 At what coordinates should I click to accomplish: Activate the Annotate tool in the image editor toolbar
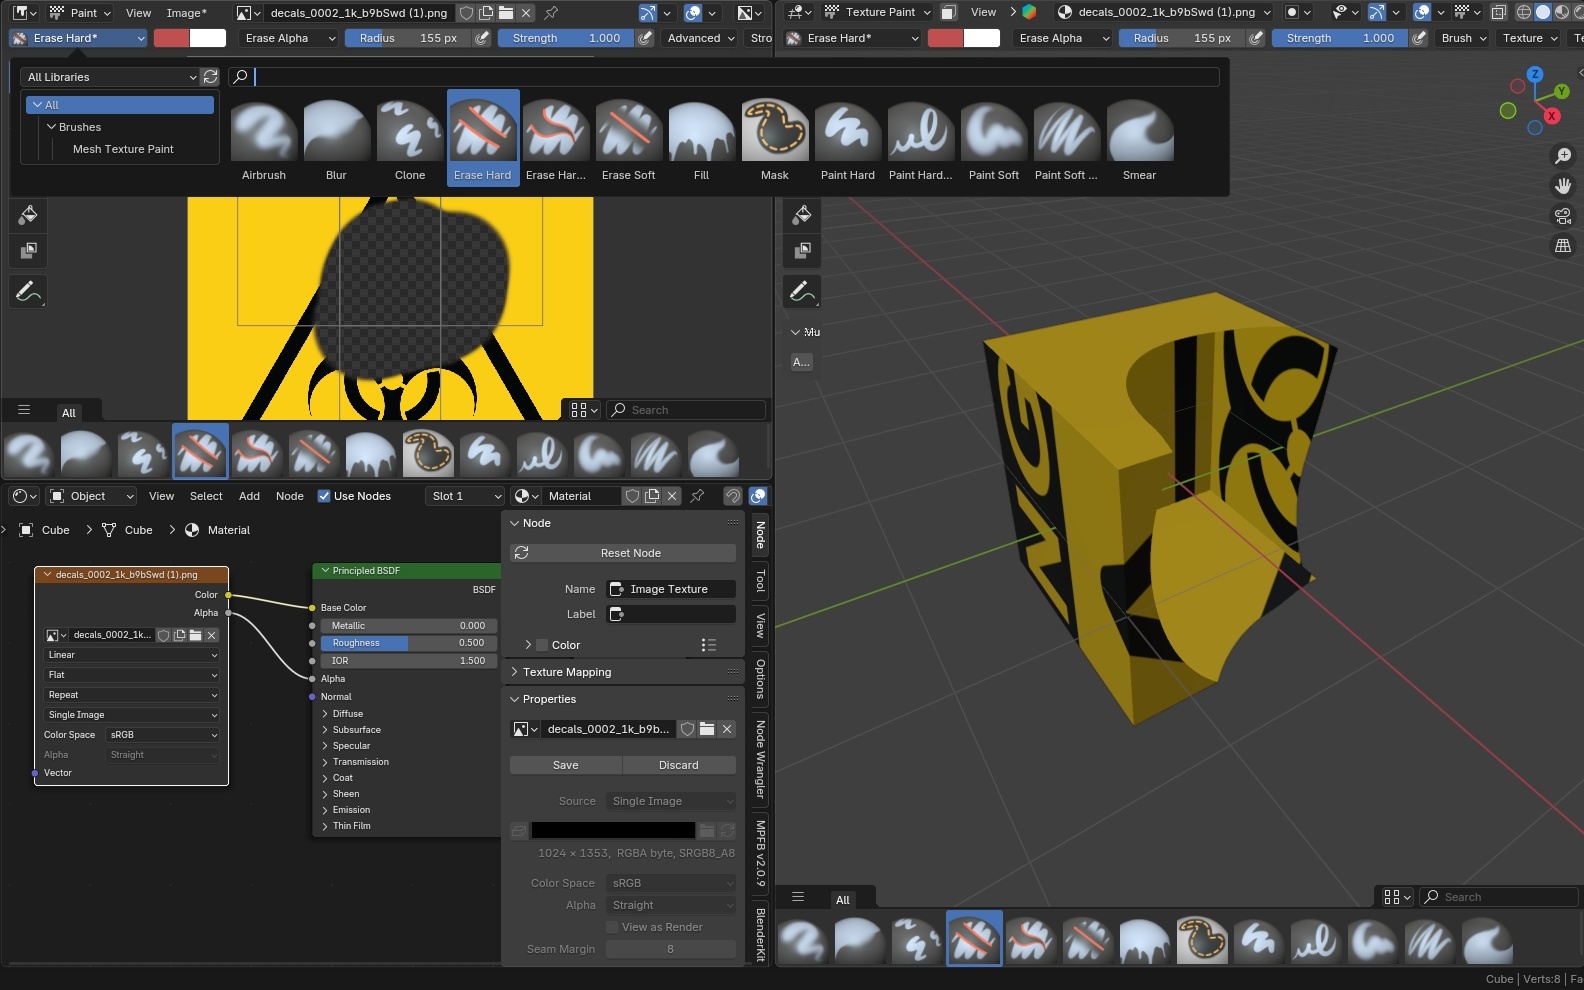(x=28, y=292)
